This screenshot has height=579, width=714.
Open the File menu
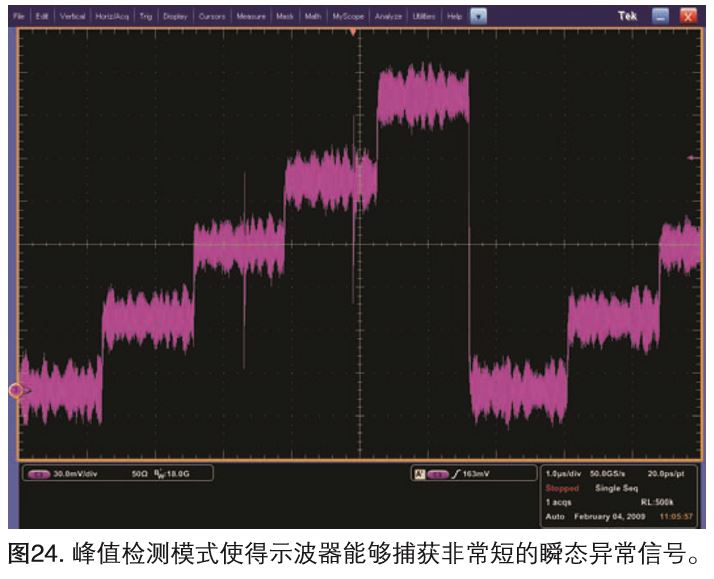(18, 17)
